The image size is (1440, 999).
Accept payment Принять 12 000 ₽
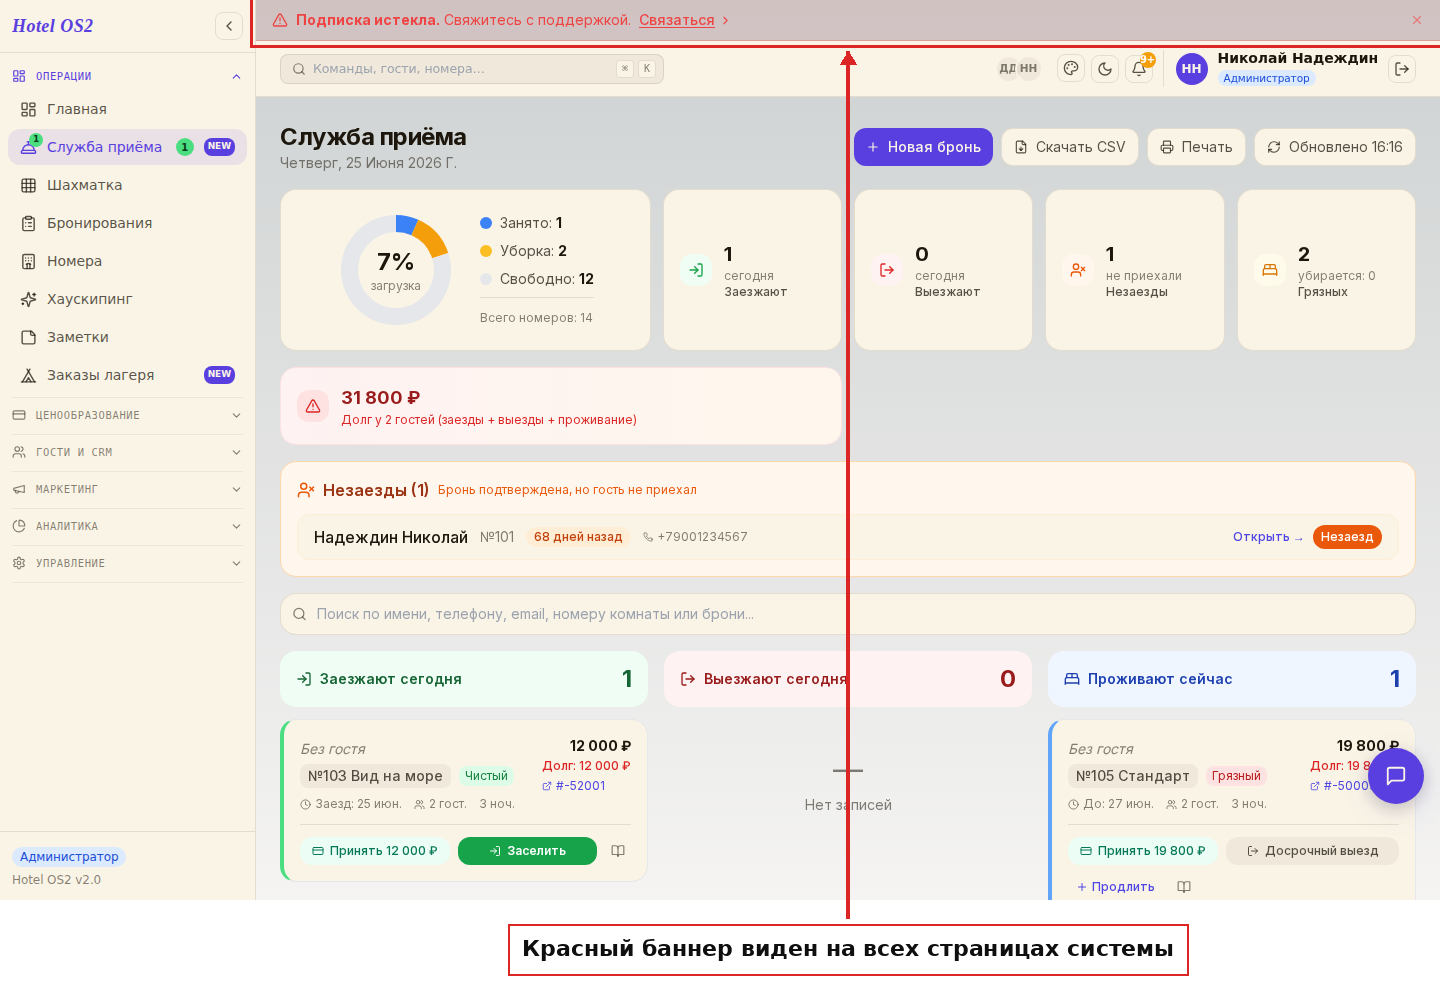click(x=375, y=851)
